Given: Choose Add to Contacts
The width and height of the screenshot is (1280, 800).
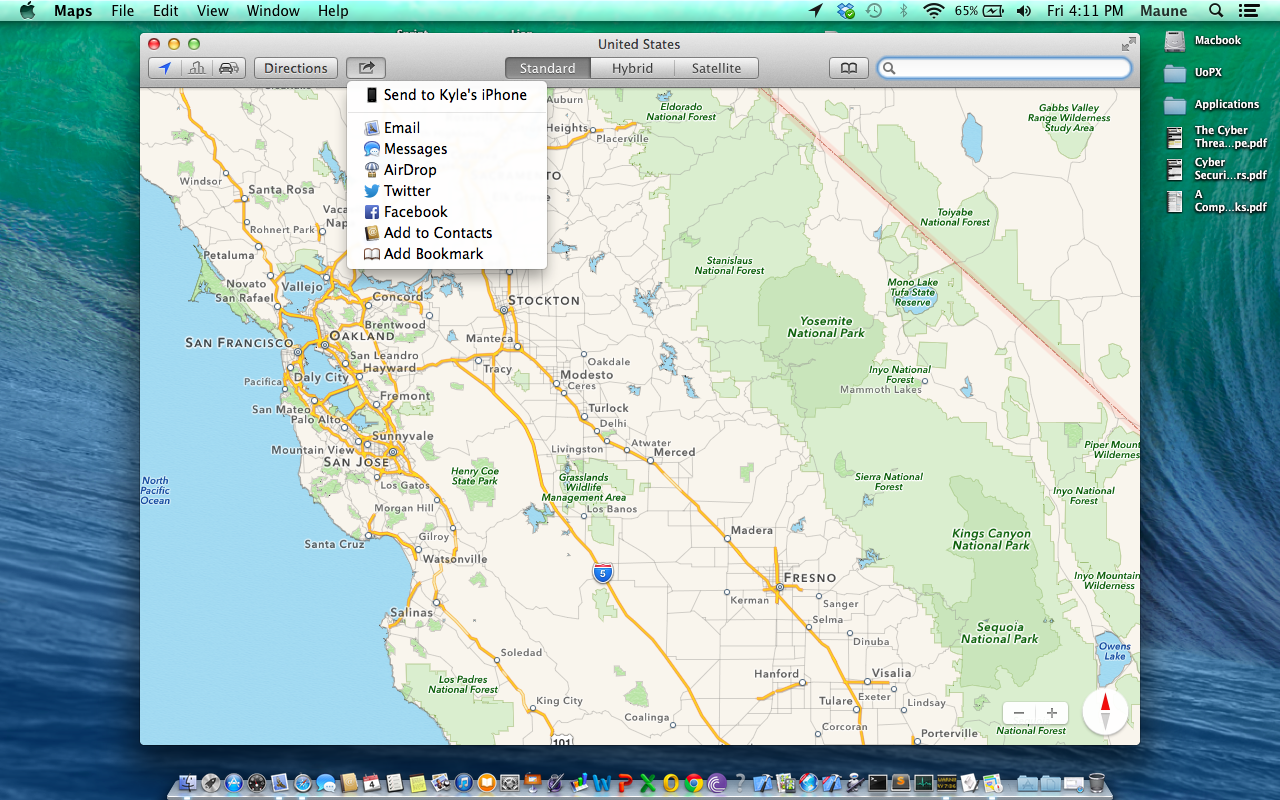Looking at the screenshot, I should pos(447,233).
